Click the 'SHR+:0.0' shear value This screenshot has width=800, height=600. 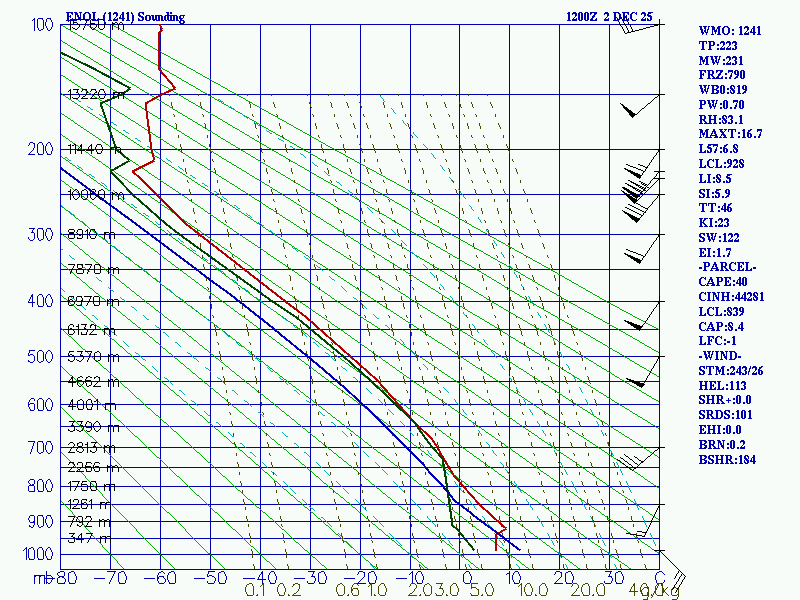pyautogui.click(x=725, y=399)
